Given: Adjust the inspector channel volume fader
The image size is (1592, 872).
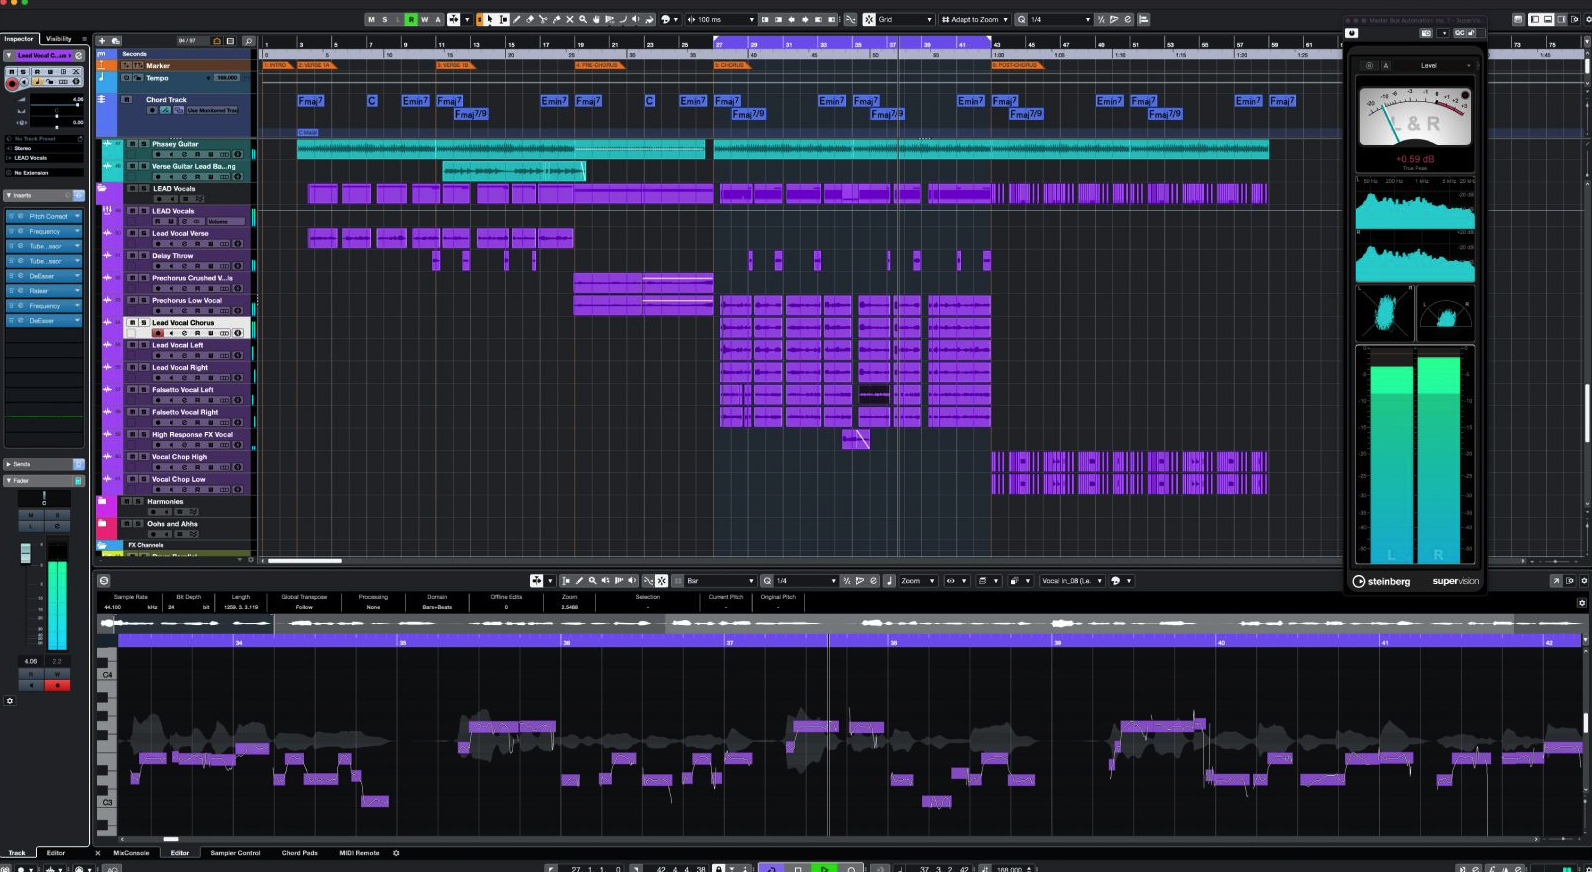Looking at the screenshot, I should click(x=26, y=553).
